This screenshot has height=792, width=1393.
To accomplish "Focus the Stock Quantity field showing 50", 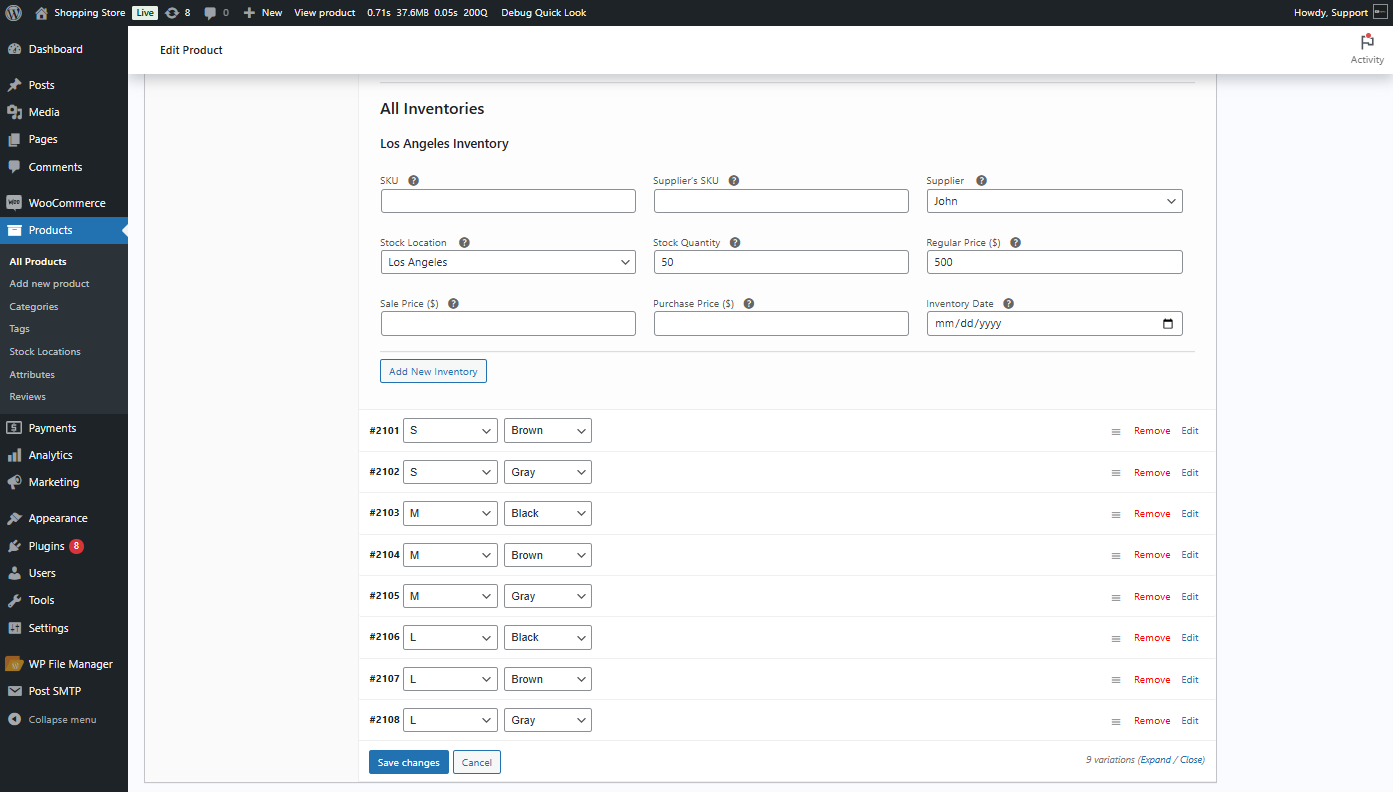I will (781, 262).
